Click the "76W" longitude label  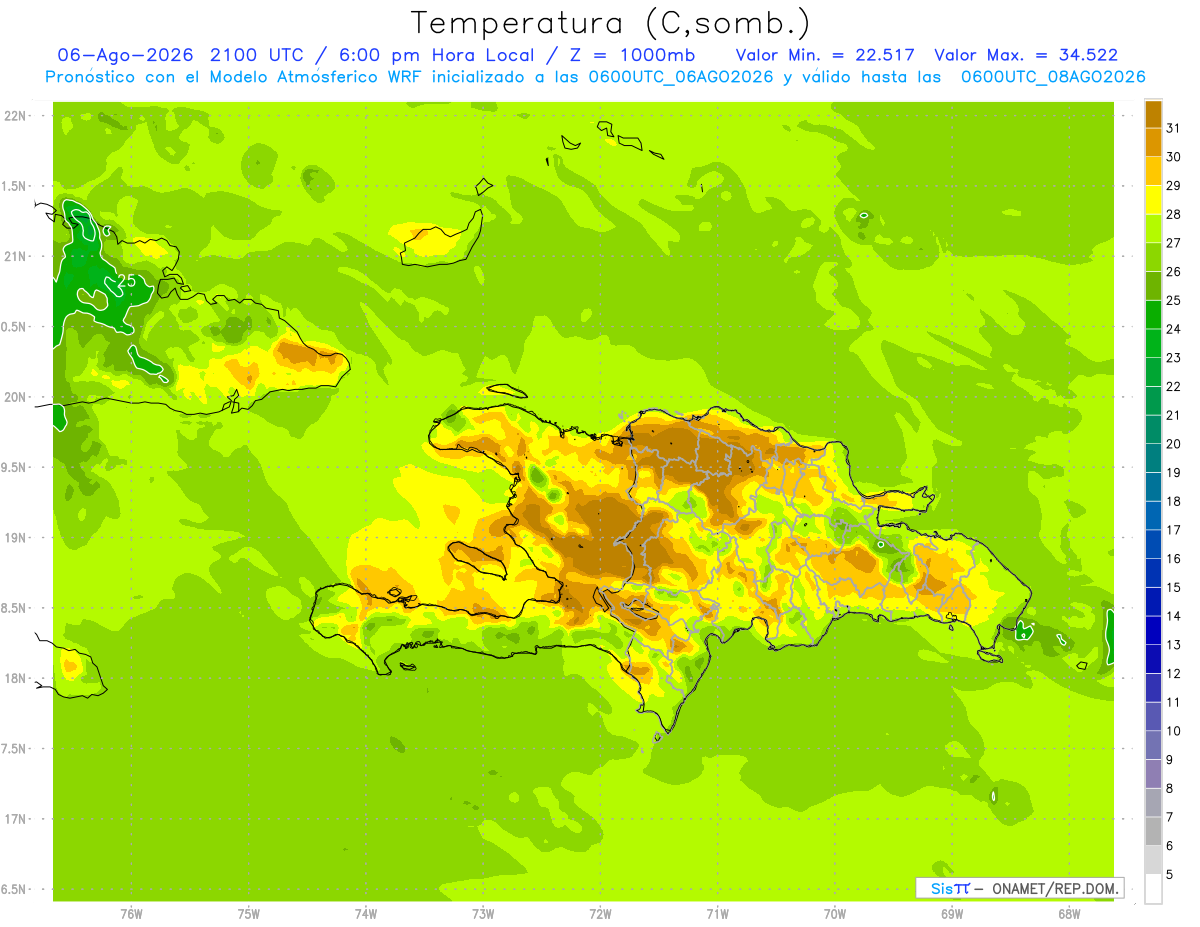[131, 913]
